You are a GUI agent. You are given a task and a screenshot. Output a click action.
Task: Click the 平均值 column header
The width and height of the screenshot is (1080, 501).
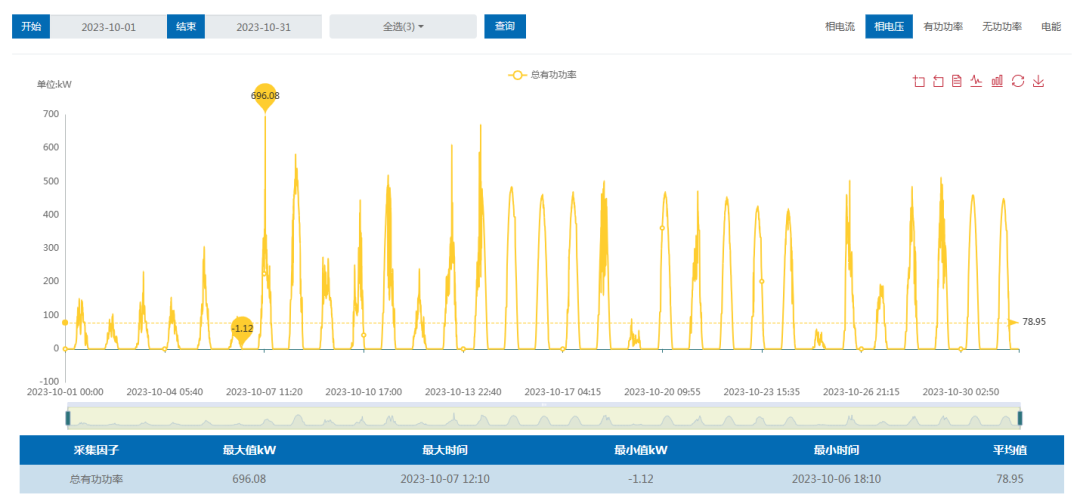click(x=1010, y=451)
